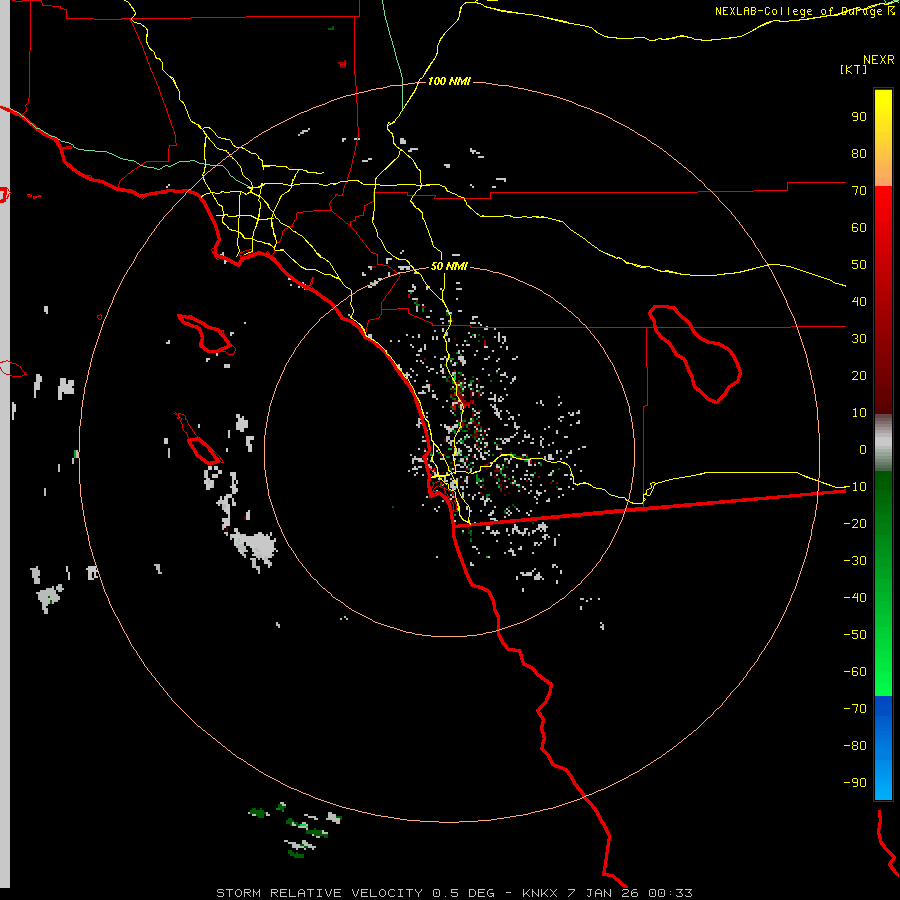Select the gray zero band of color bar
900x900 pixels.
point(883,443)
